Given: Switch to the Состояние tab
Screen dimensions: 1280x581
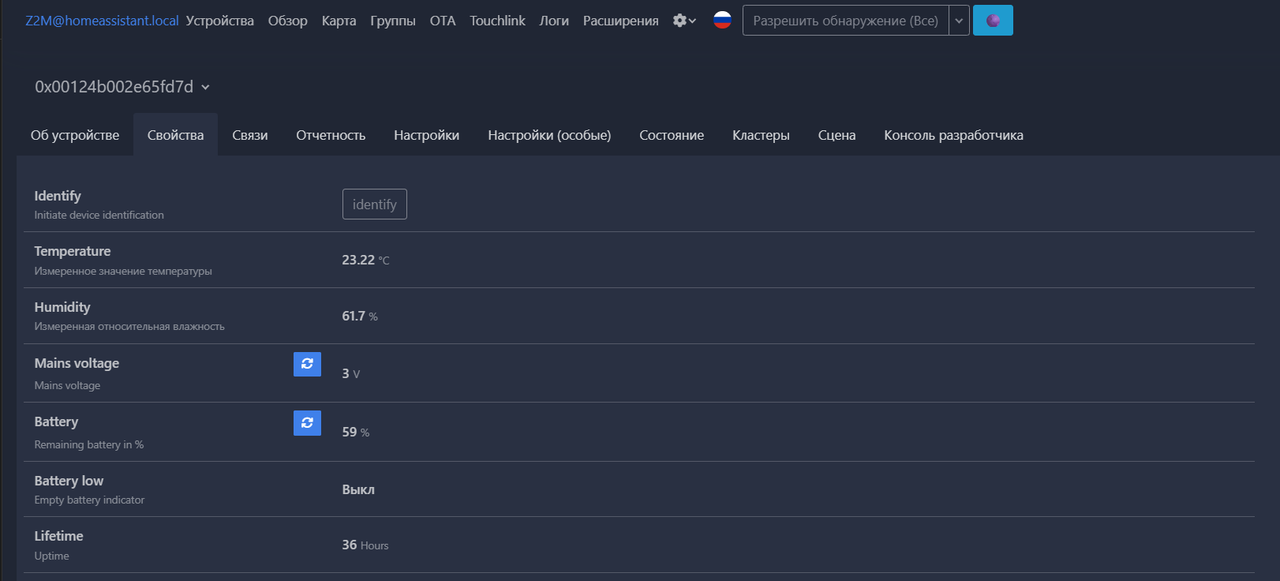Looking at the screenshot, I should pos(672,135).
